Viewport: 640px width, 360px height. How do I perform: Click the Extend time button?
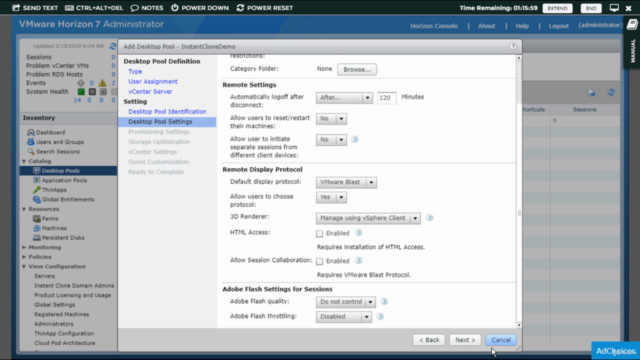557,8
